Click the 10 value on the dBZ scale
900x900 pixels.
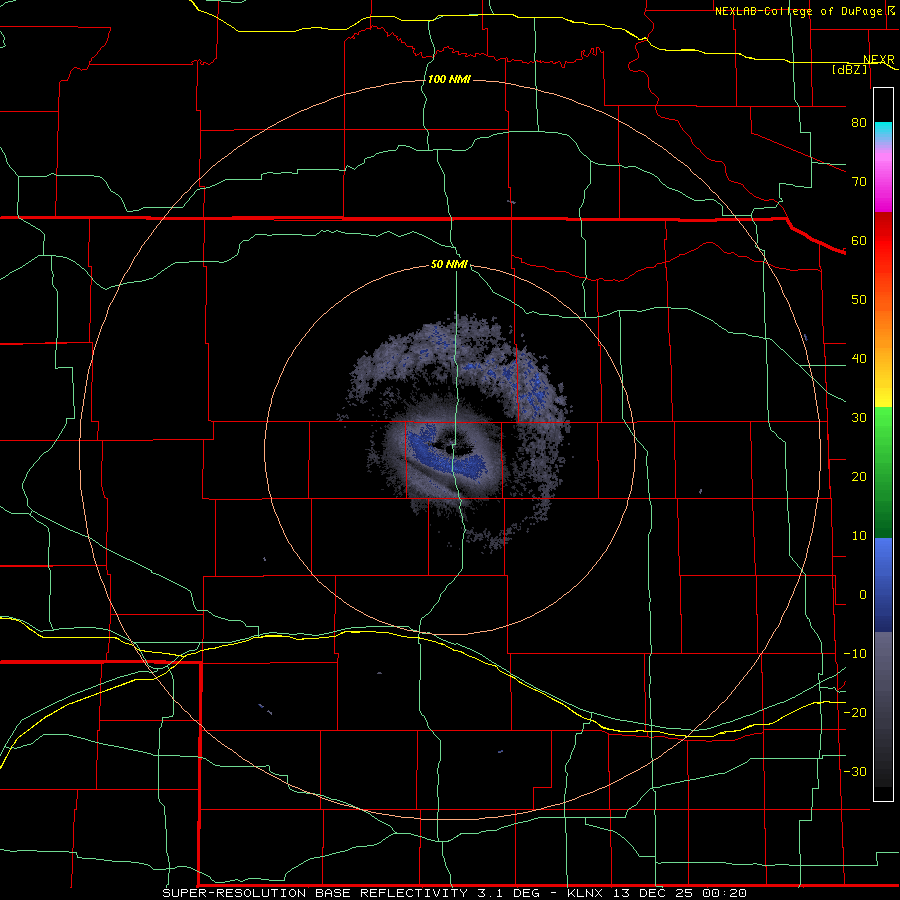tap(859, 536)
